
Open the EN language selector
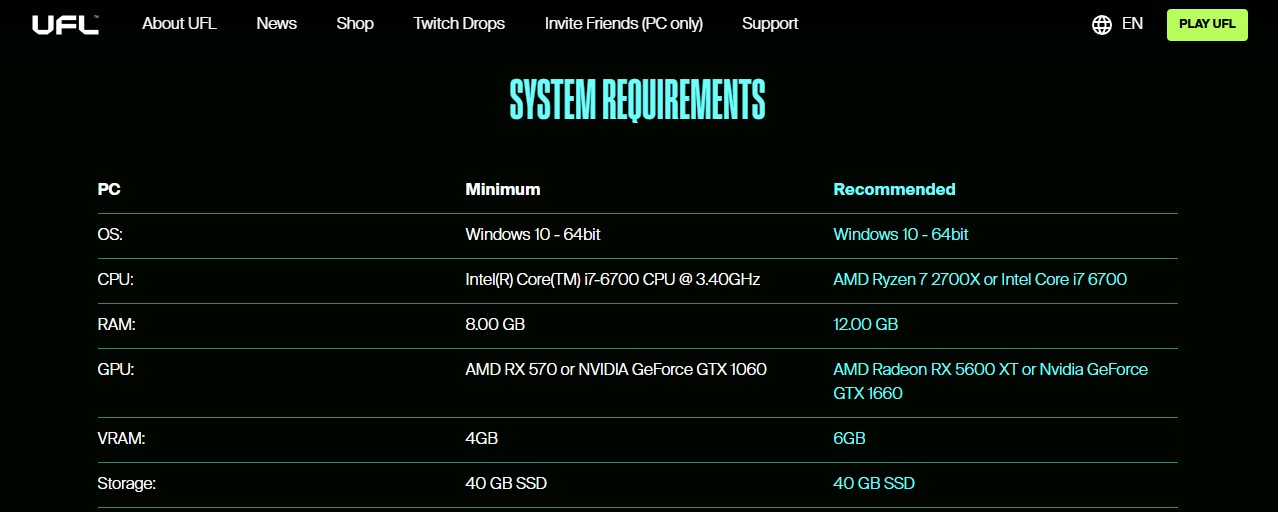click(x=1132, y=24)
